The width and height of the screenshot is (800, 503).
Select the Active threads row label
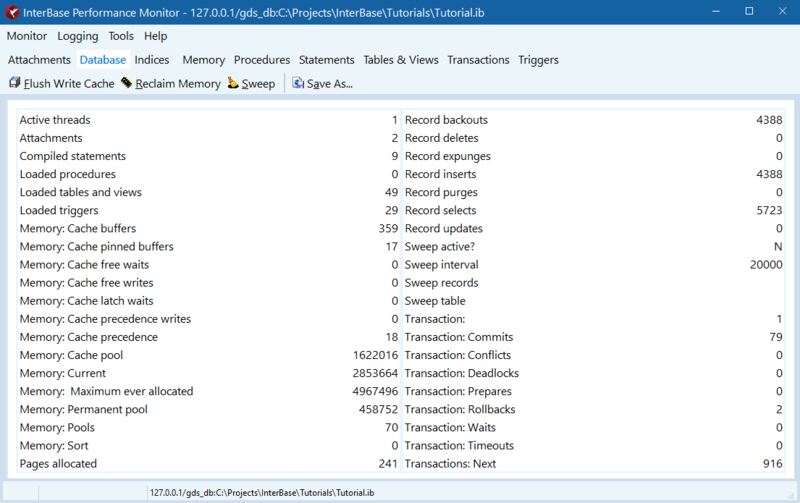point(55,120)
